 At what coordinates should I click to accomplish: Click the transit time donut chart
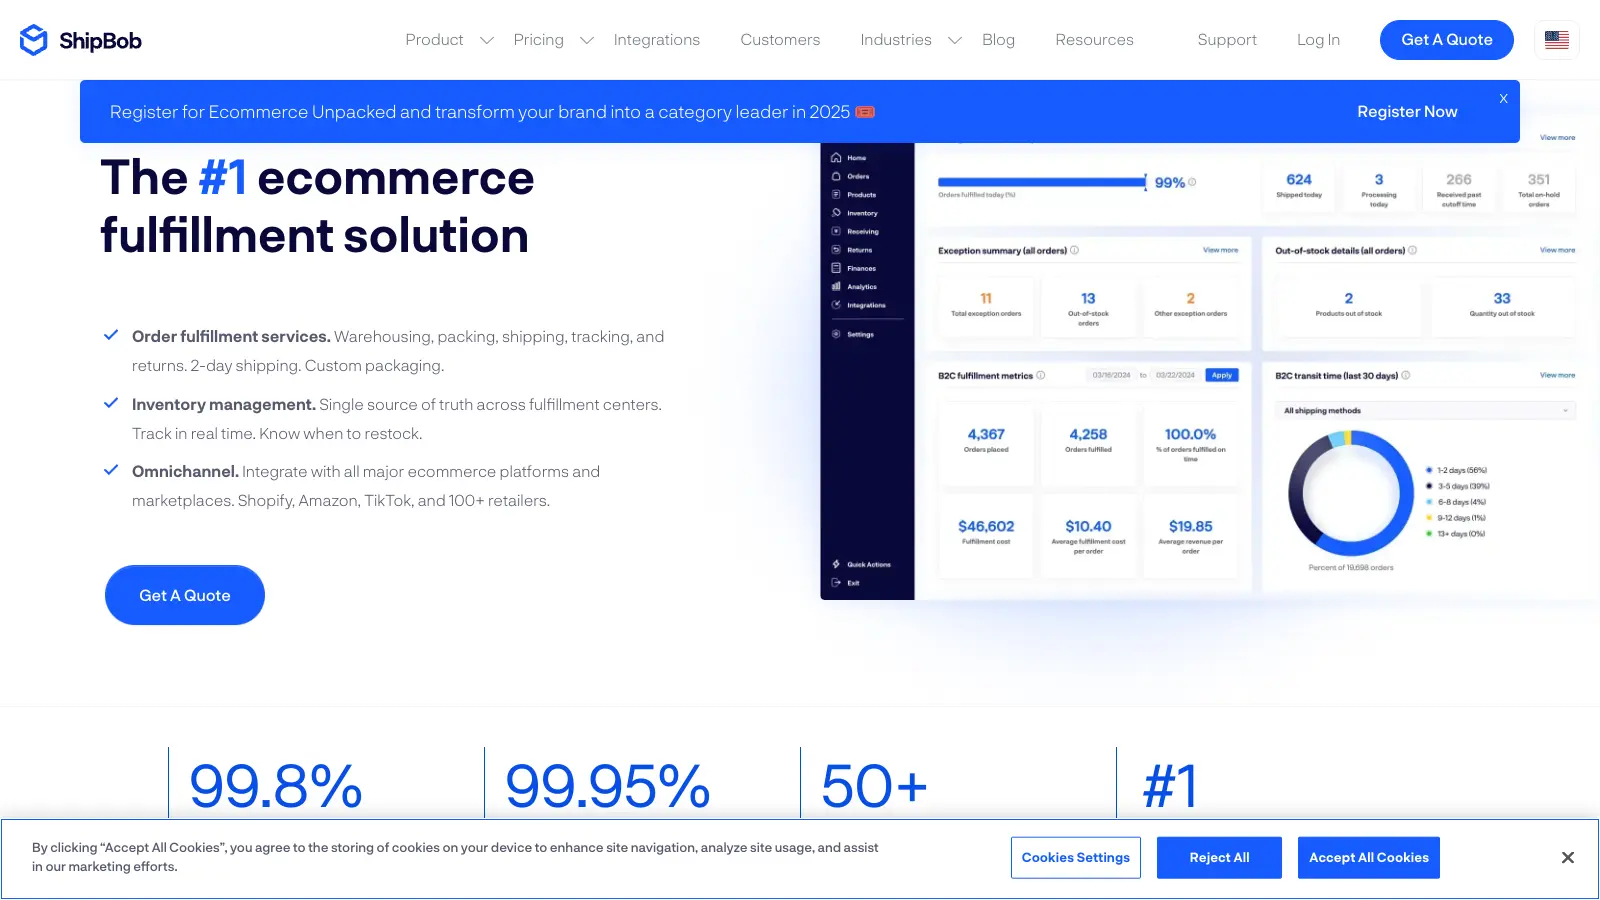1350,493
